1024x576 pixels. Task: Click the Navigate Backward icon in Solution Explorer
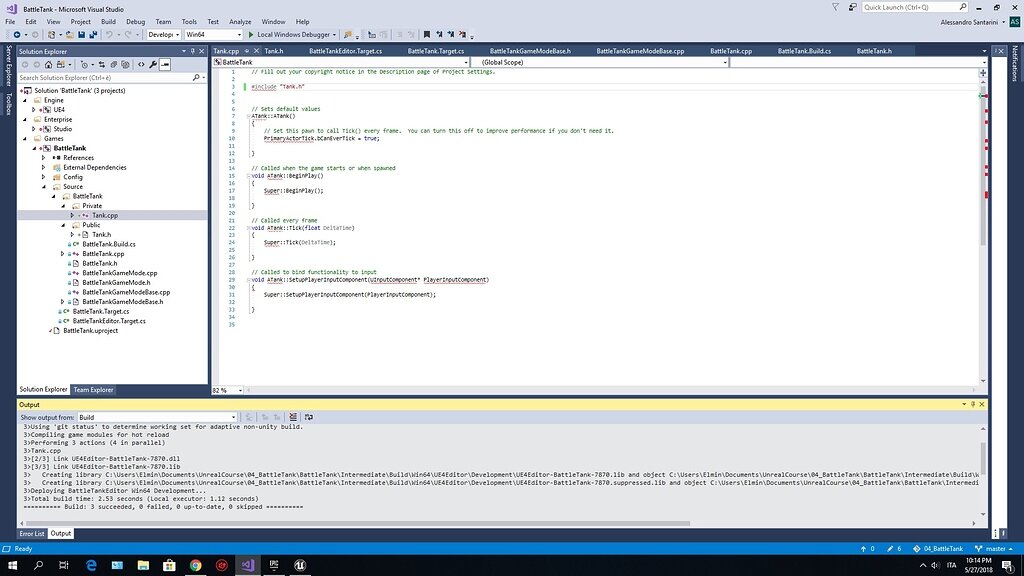pos(25,64)
